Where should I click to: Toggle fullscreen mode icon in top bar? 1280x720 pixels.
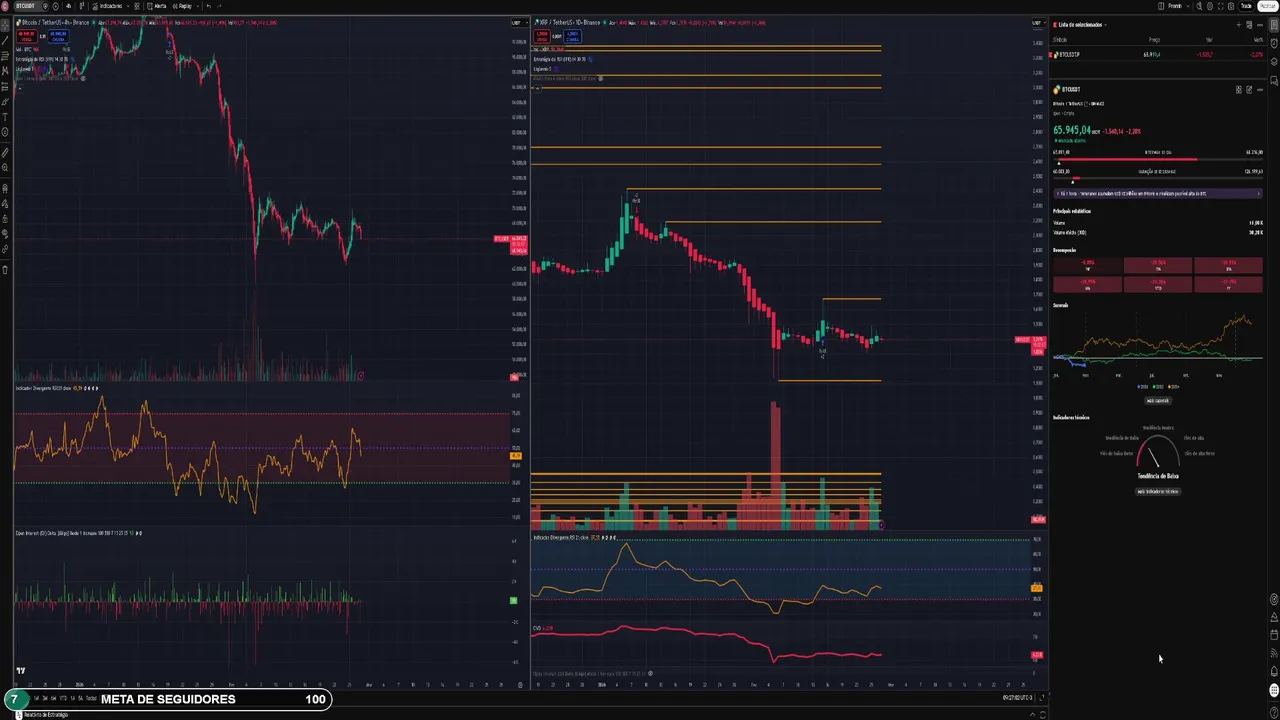[1221, 6]
